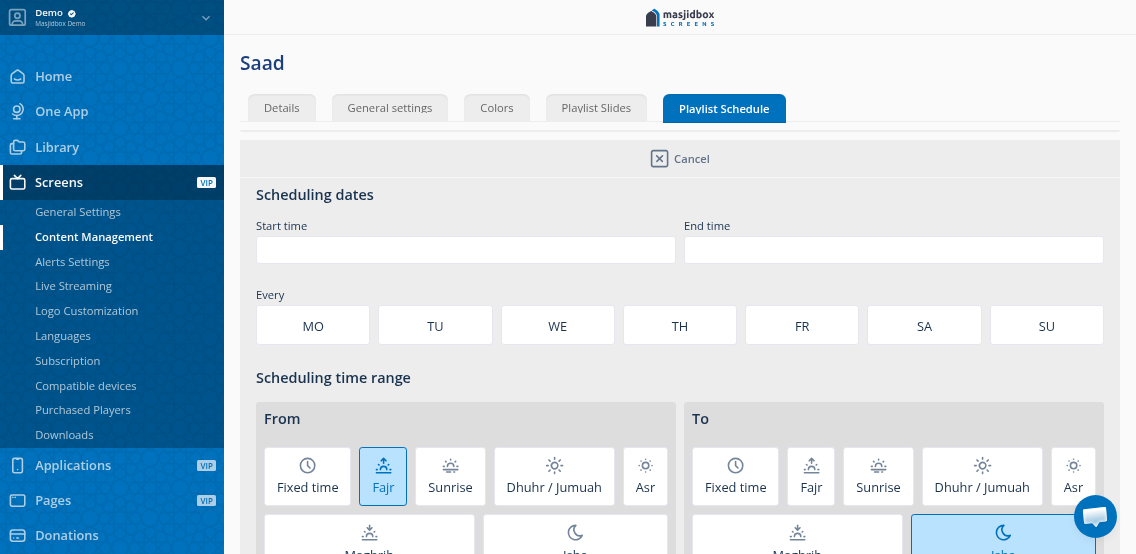Select Dhuhr / Jumuah in From panel
Image resolution: width=1136 pixels, height=554 pixels.
(x=554, y=477)
